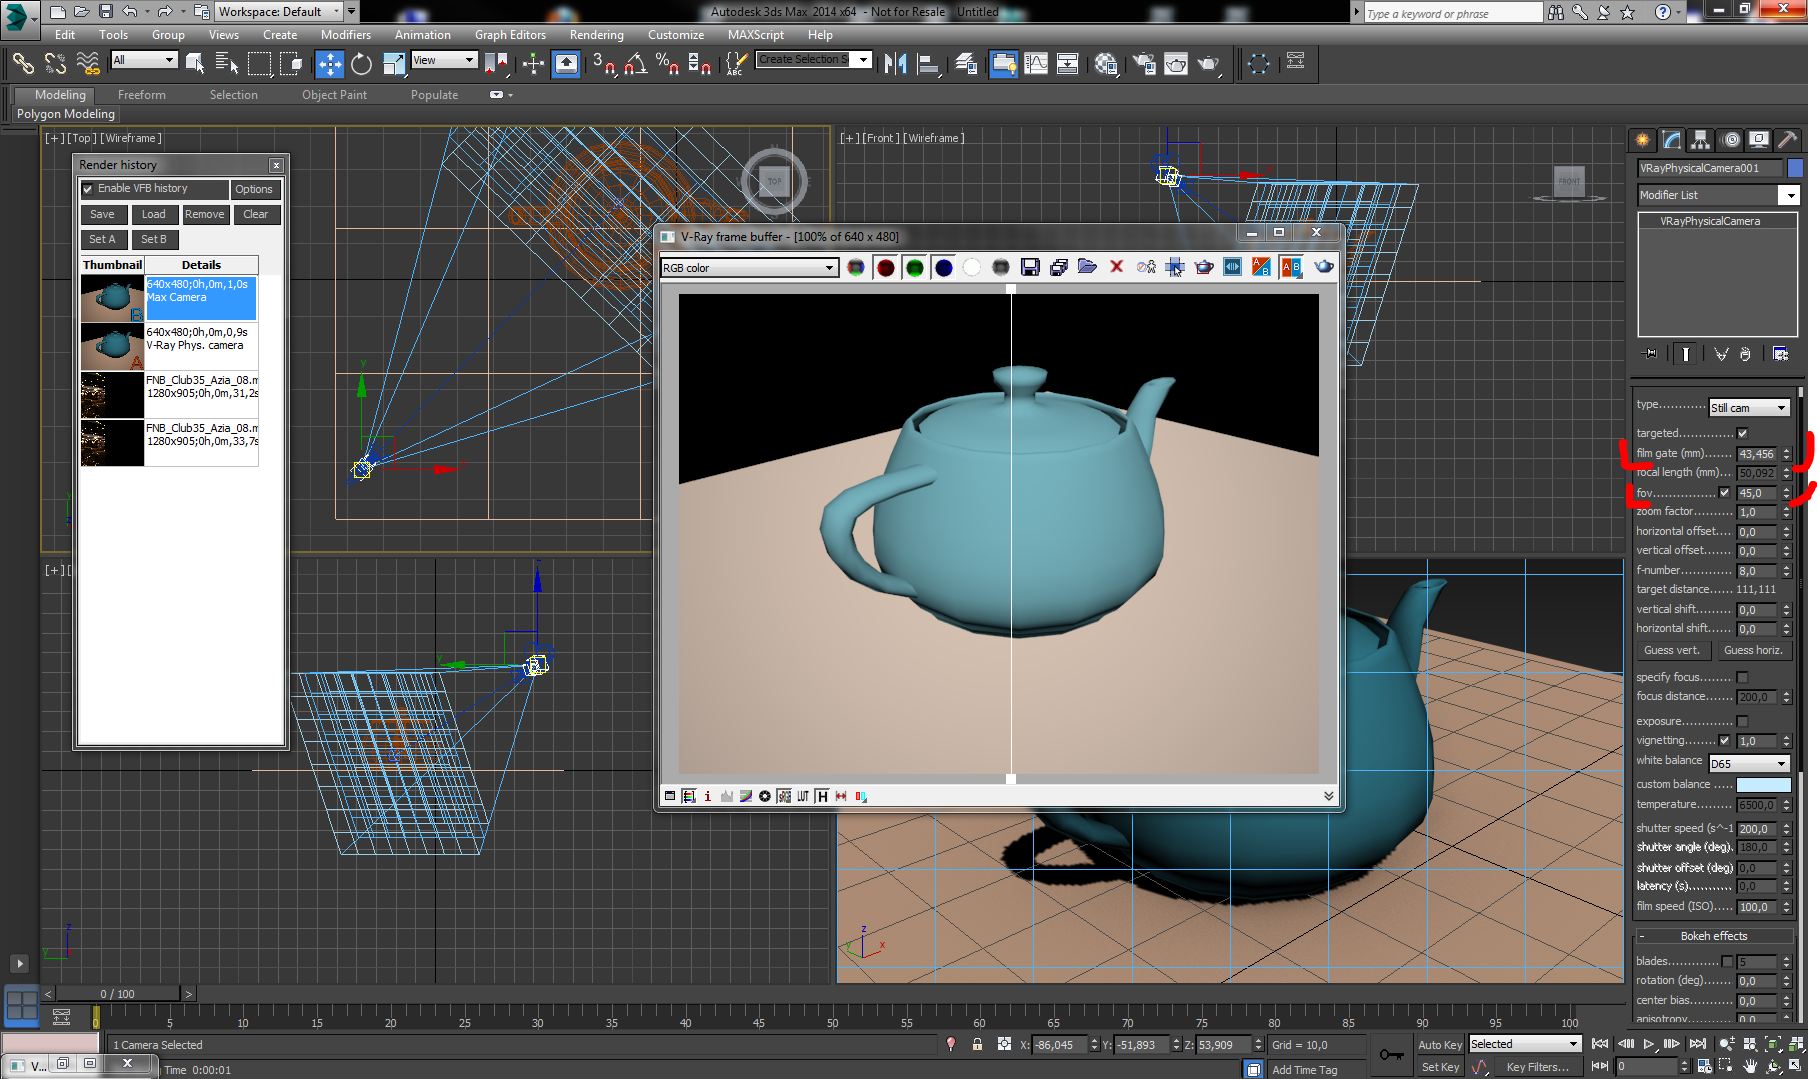Click the render last teapot icon in VFB
The image size is (1817, 1079).
point(1324,267)
